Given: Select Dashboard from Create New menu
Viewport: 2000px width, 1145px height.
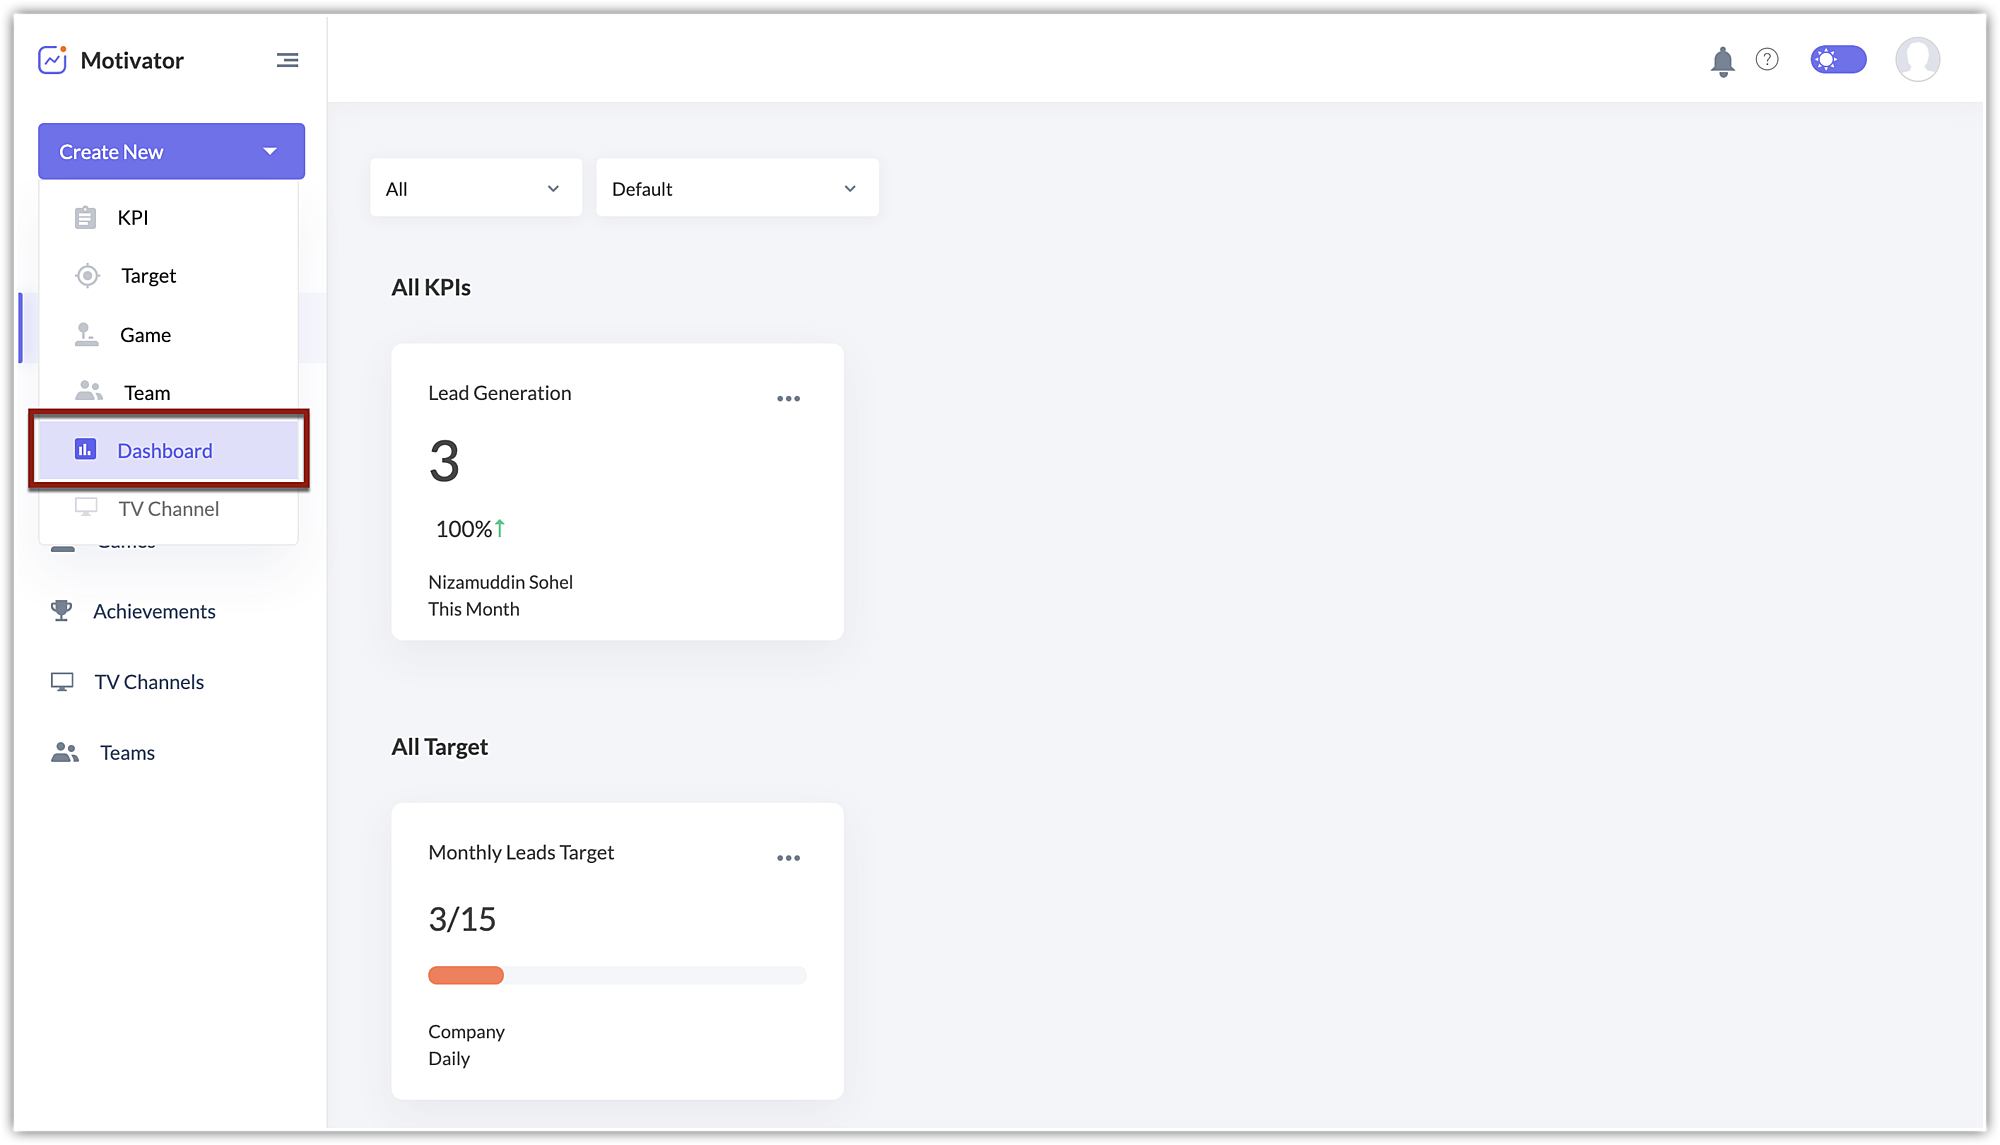Looking at the screenshot, I should [x=165, y=451].
